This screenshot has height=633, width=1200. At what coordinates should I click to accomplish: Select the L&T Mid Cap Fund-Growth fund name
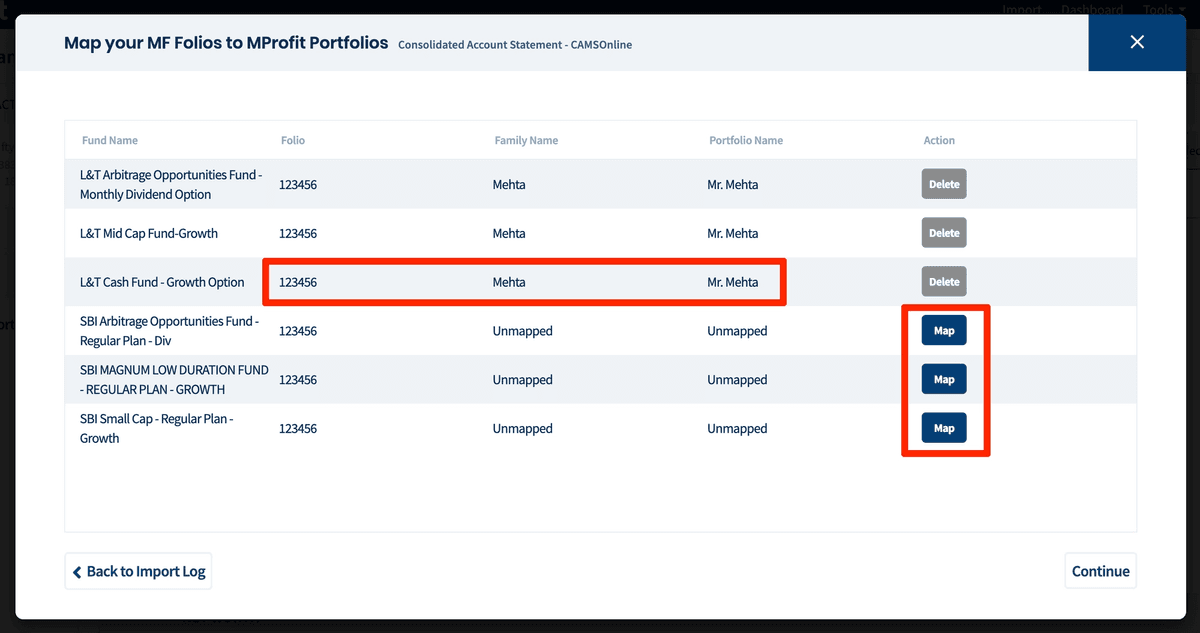(149, 233)
